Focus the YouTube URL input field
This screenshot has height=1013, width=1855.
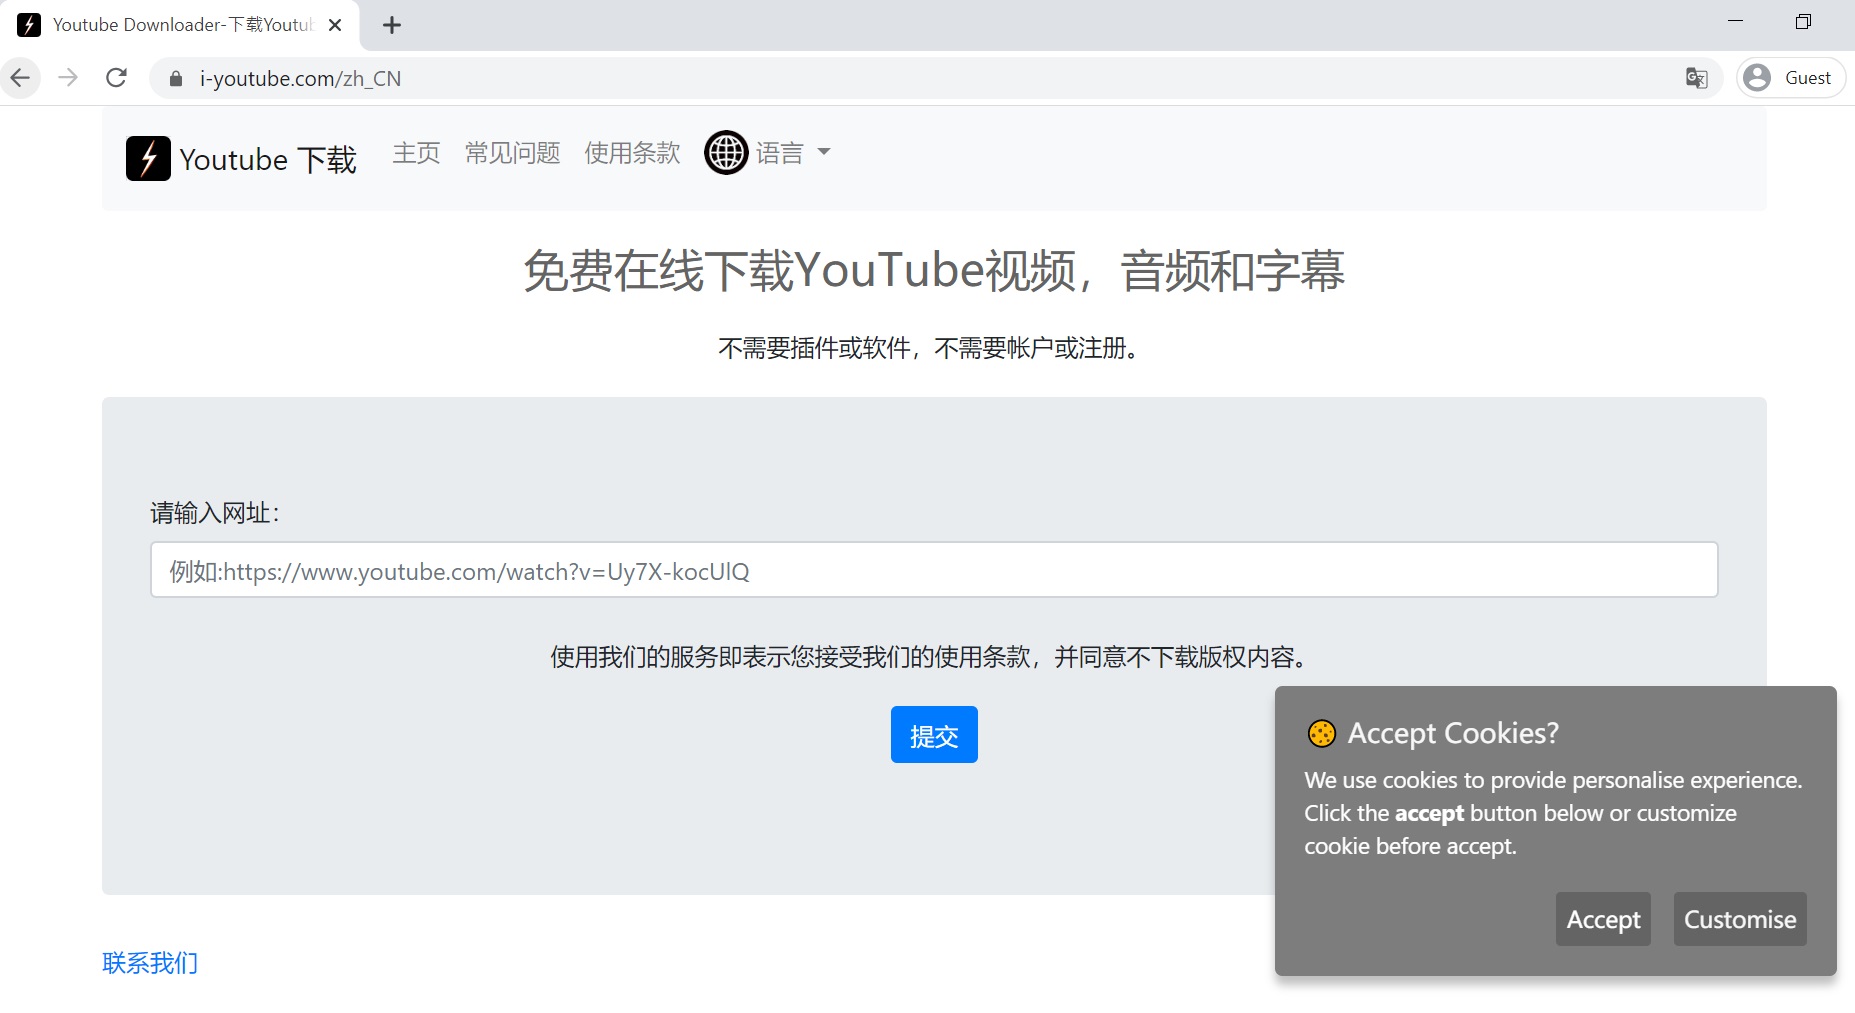tap(934, 570)
